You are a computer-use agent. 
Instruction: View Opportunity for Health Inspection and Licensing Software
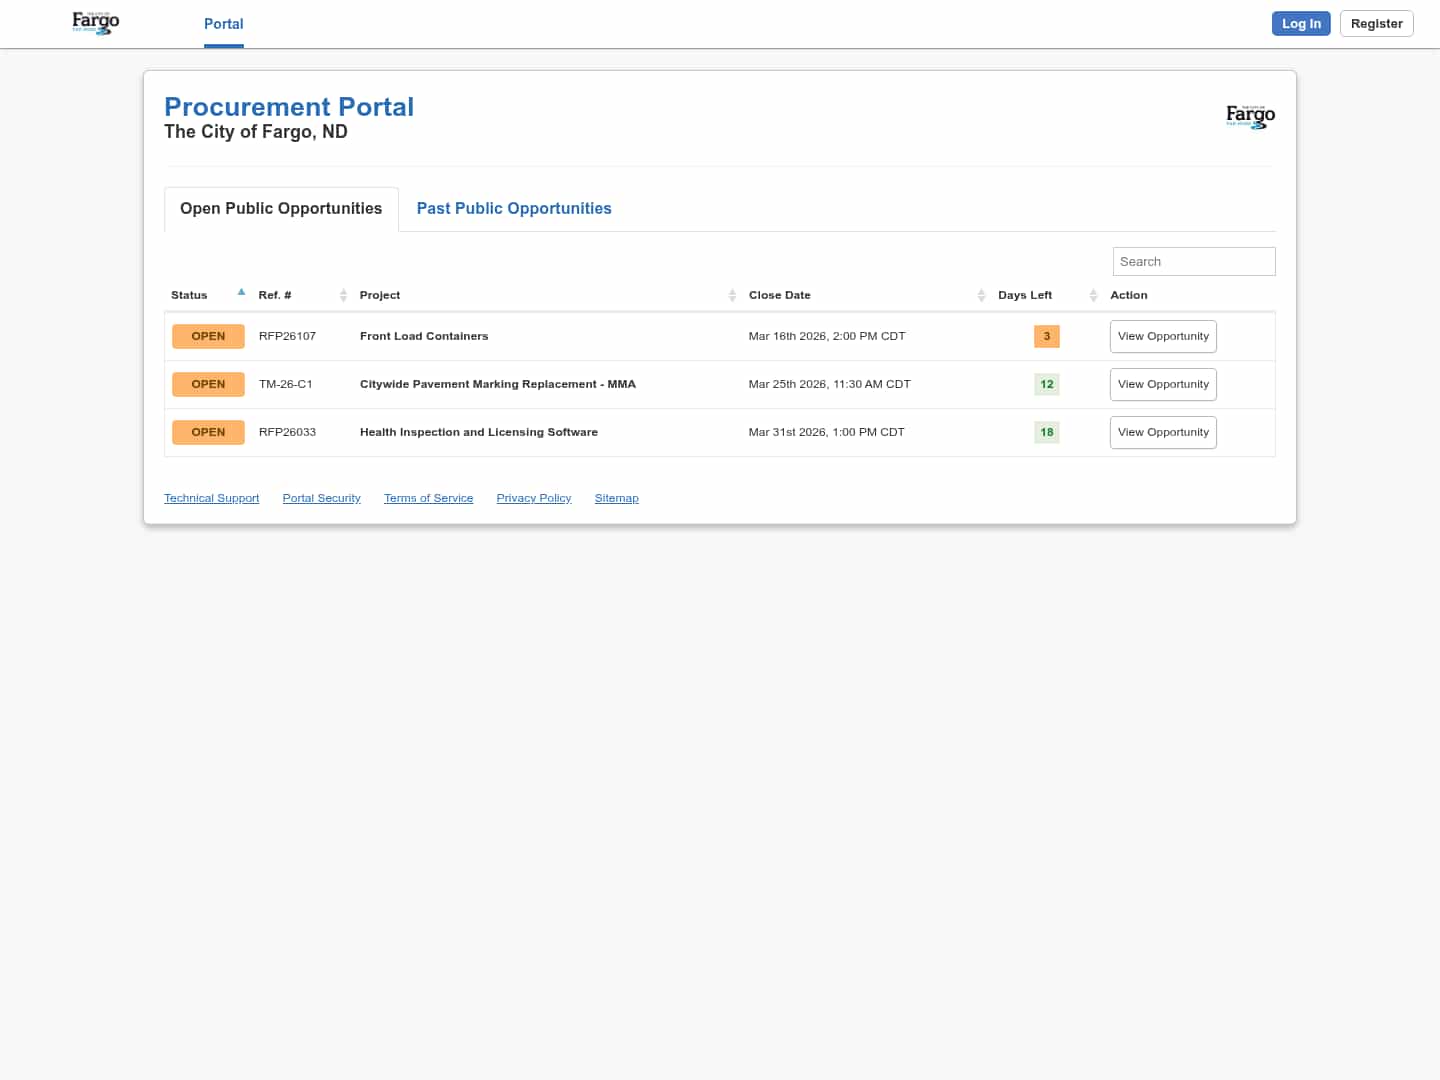click(1163, 433)
